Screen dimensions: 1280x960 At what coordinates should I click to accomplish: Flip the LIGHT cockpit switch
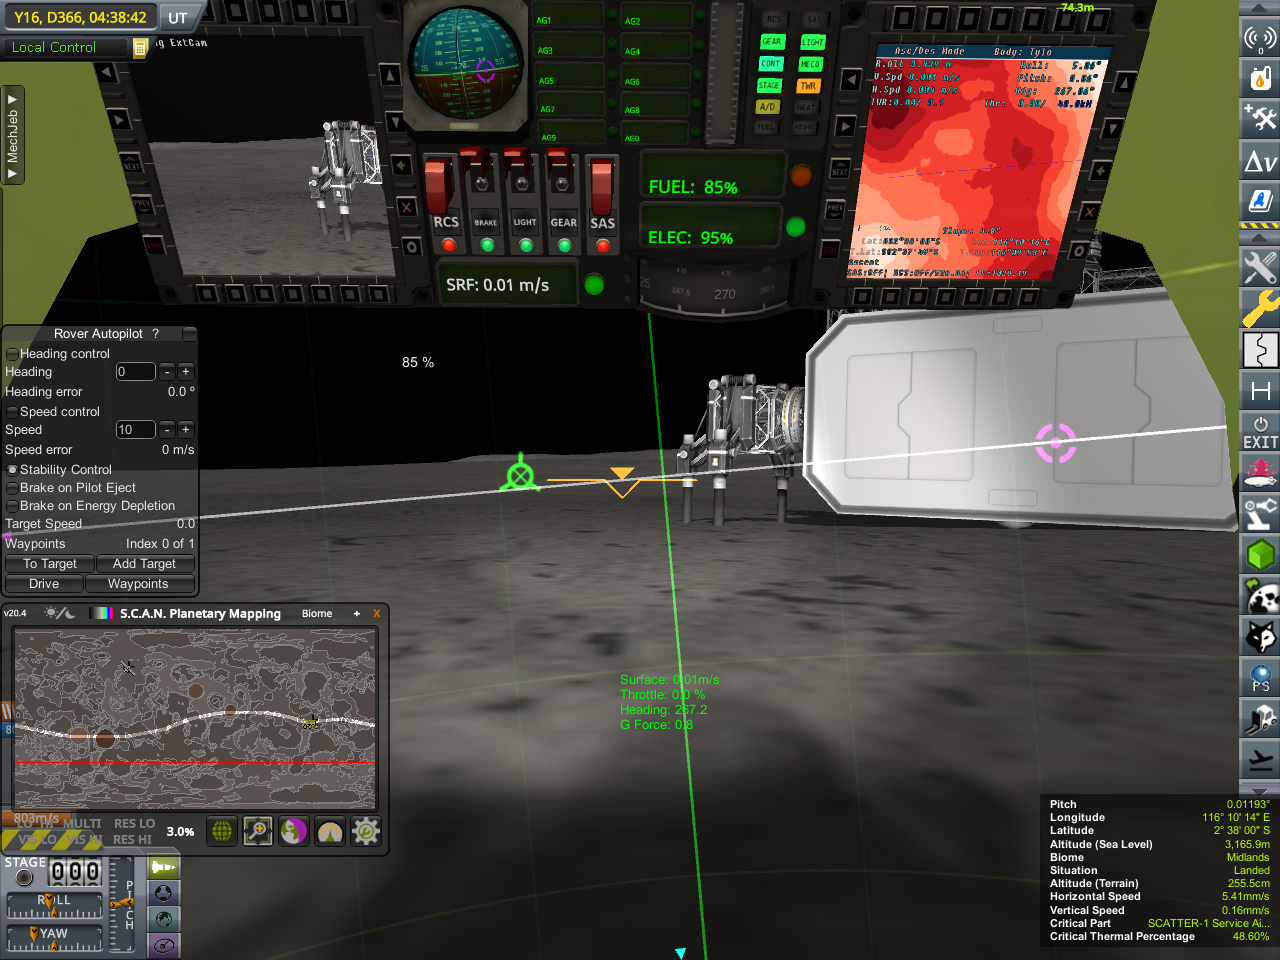(524, 182)
